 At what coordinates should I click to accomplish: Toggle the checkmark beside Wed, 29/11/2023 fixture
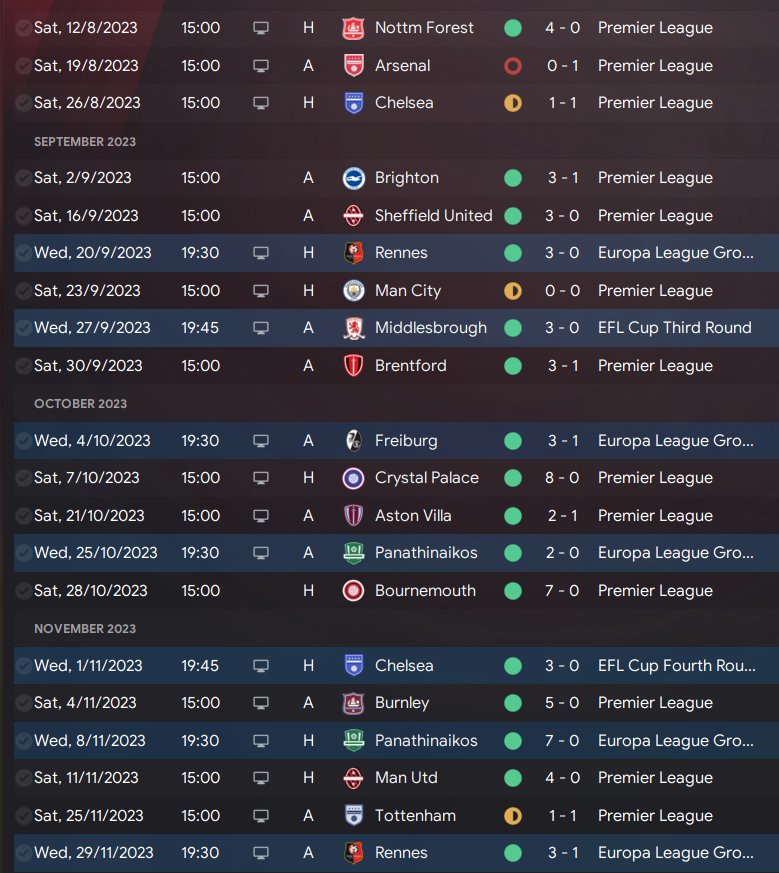point(23,853)
